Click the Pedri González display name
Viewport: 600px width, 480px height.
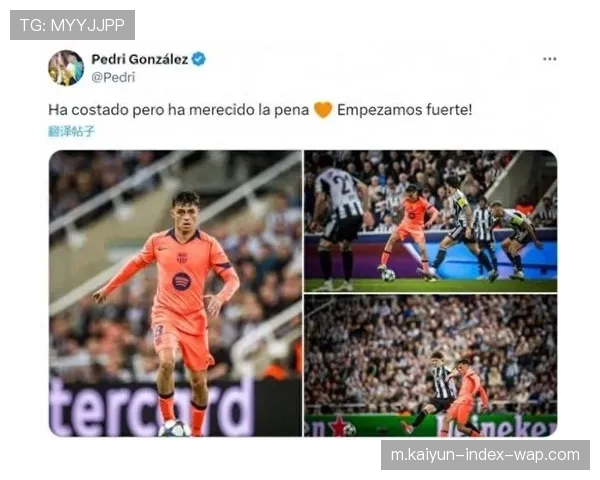click(140, 59)
